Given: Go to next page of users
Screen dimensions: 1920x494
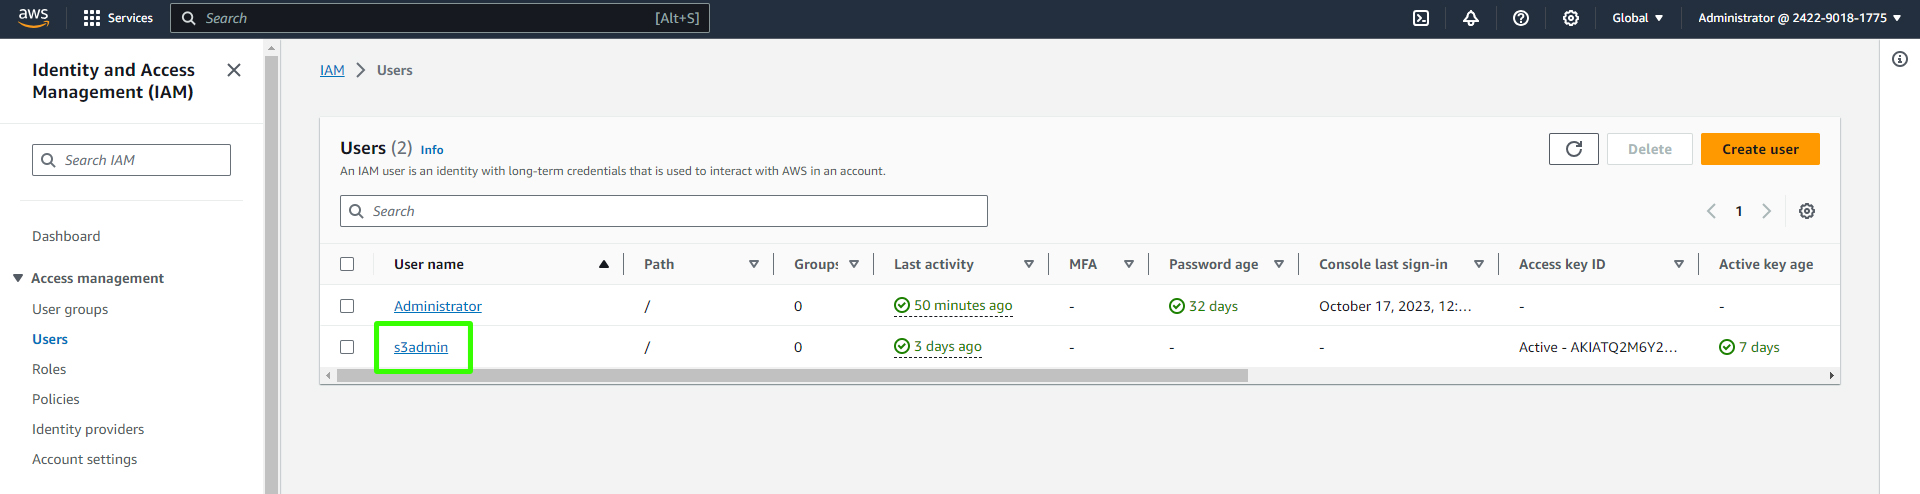Looking at the screenshot, I should click(x=1767, y=211).
